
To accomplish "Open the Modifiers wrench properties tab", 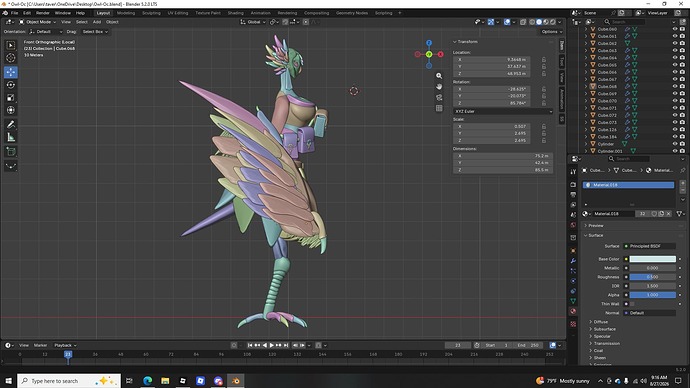I will (573, 261).
